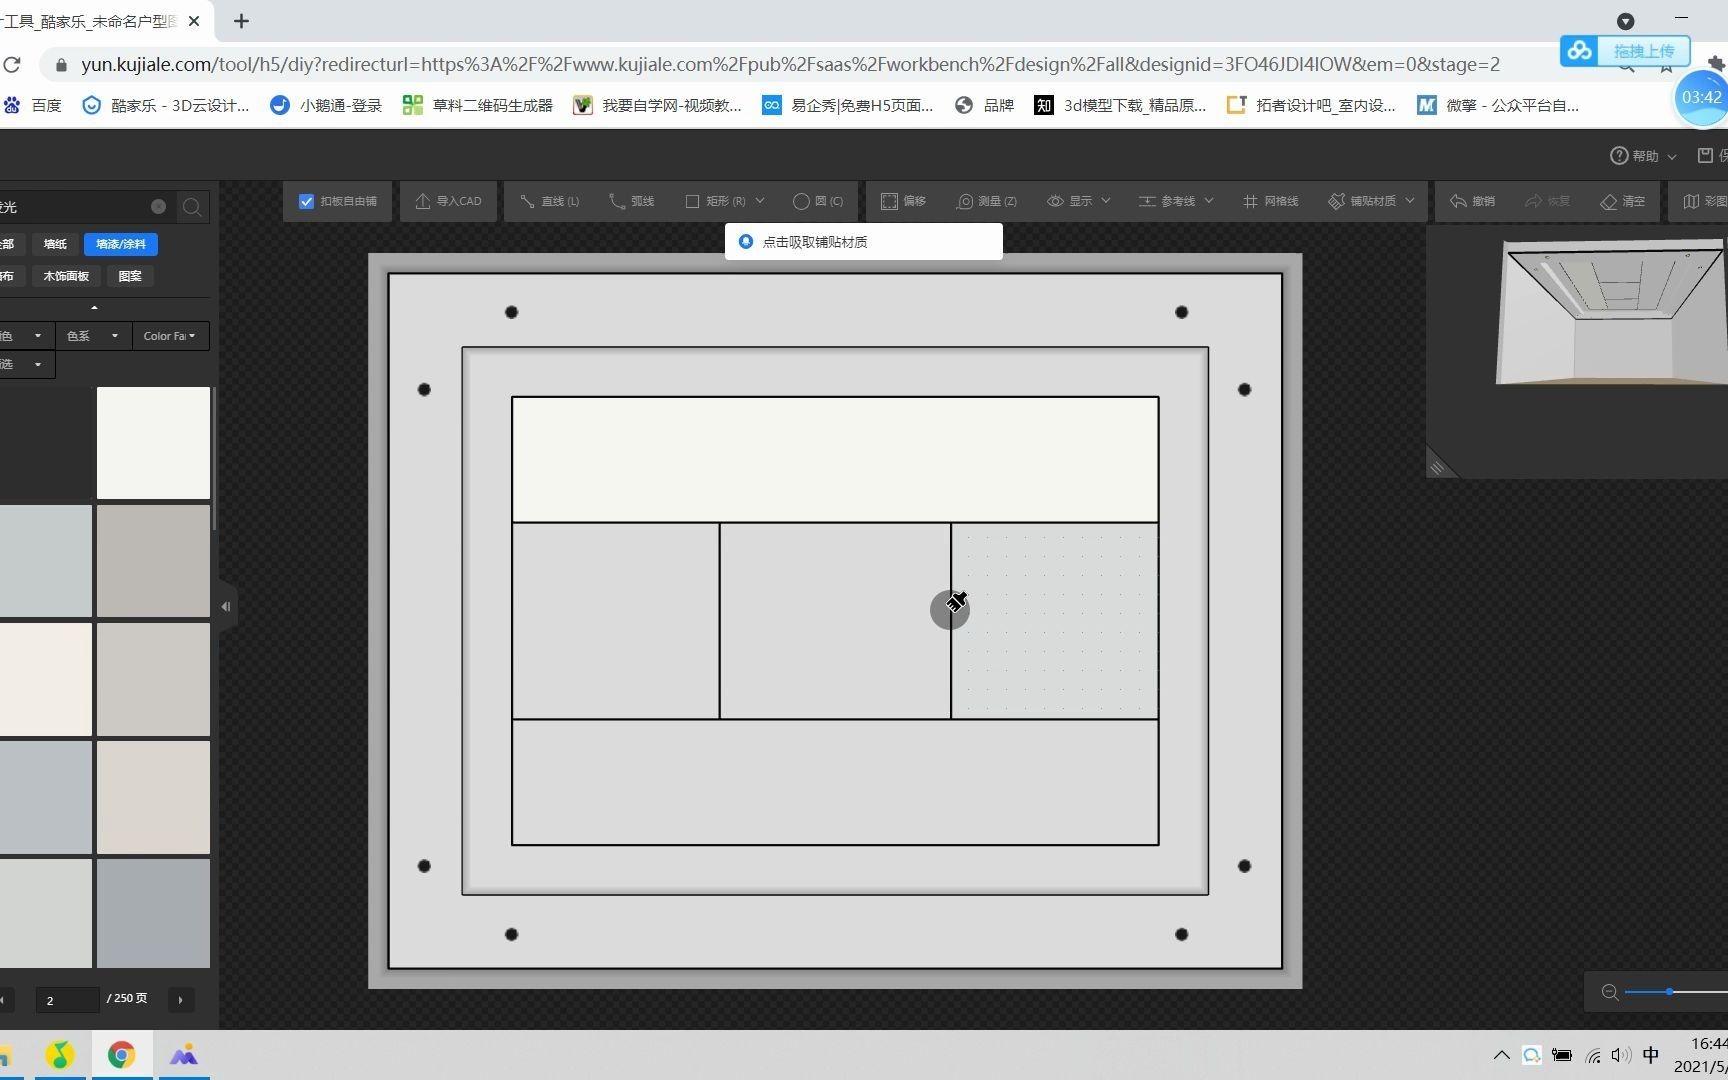The height and width of the screenshot is (1080, 1728).
Task: Select the 图案 pattern category tab
Action: [130, 276]
